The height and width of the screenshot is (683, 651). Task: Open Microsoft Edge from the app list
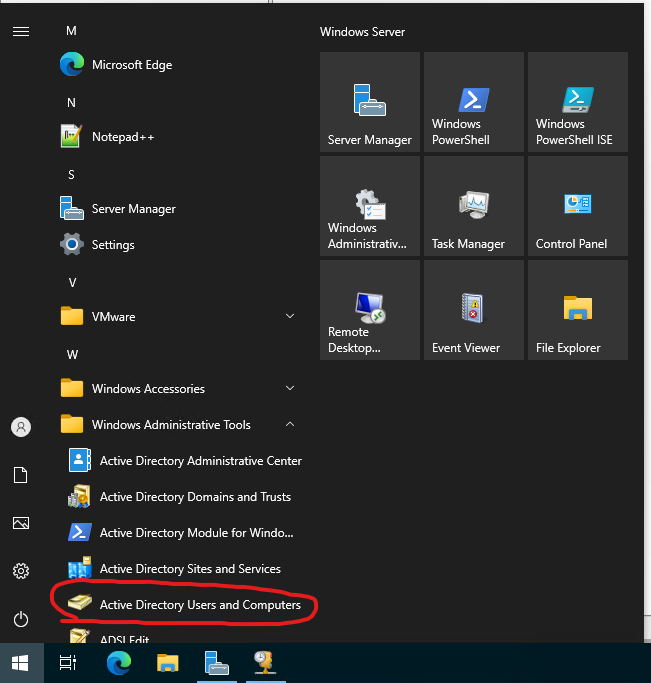point(131,65)
